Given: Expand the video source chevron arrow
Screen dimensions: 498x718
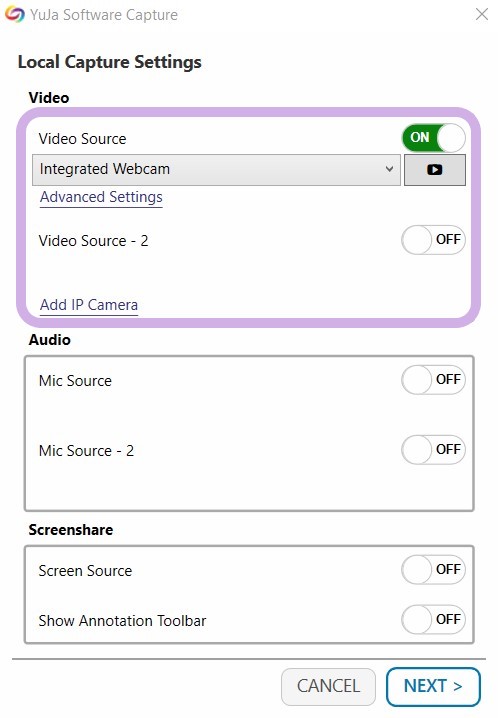Looking at the screenshot, I should click(x=389, y=169).
